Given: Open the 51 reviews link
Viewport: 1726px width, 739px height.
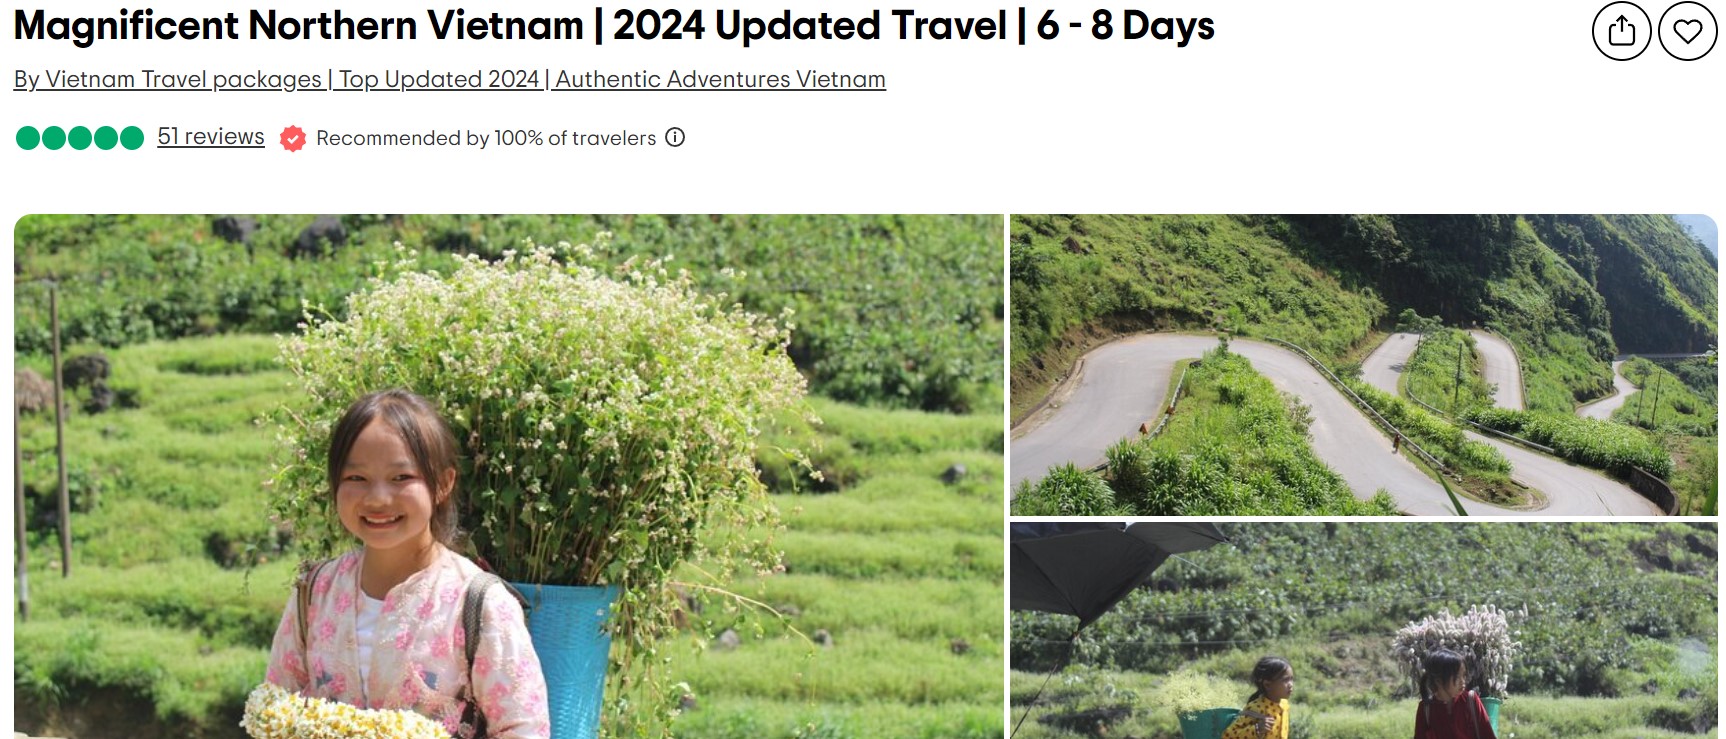Looking at the screenshot, I should point(211,137).
